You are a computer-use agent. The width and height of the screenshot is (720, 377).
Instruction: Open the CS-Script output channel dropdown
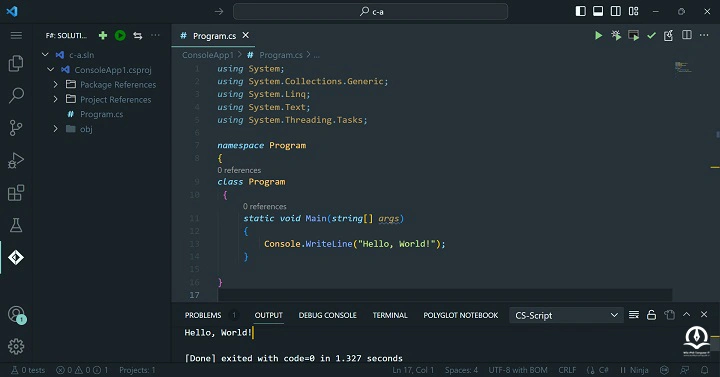click(x=566, y=315)
